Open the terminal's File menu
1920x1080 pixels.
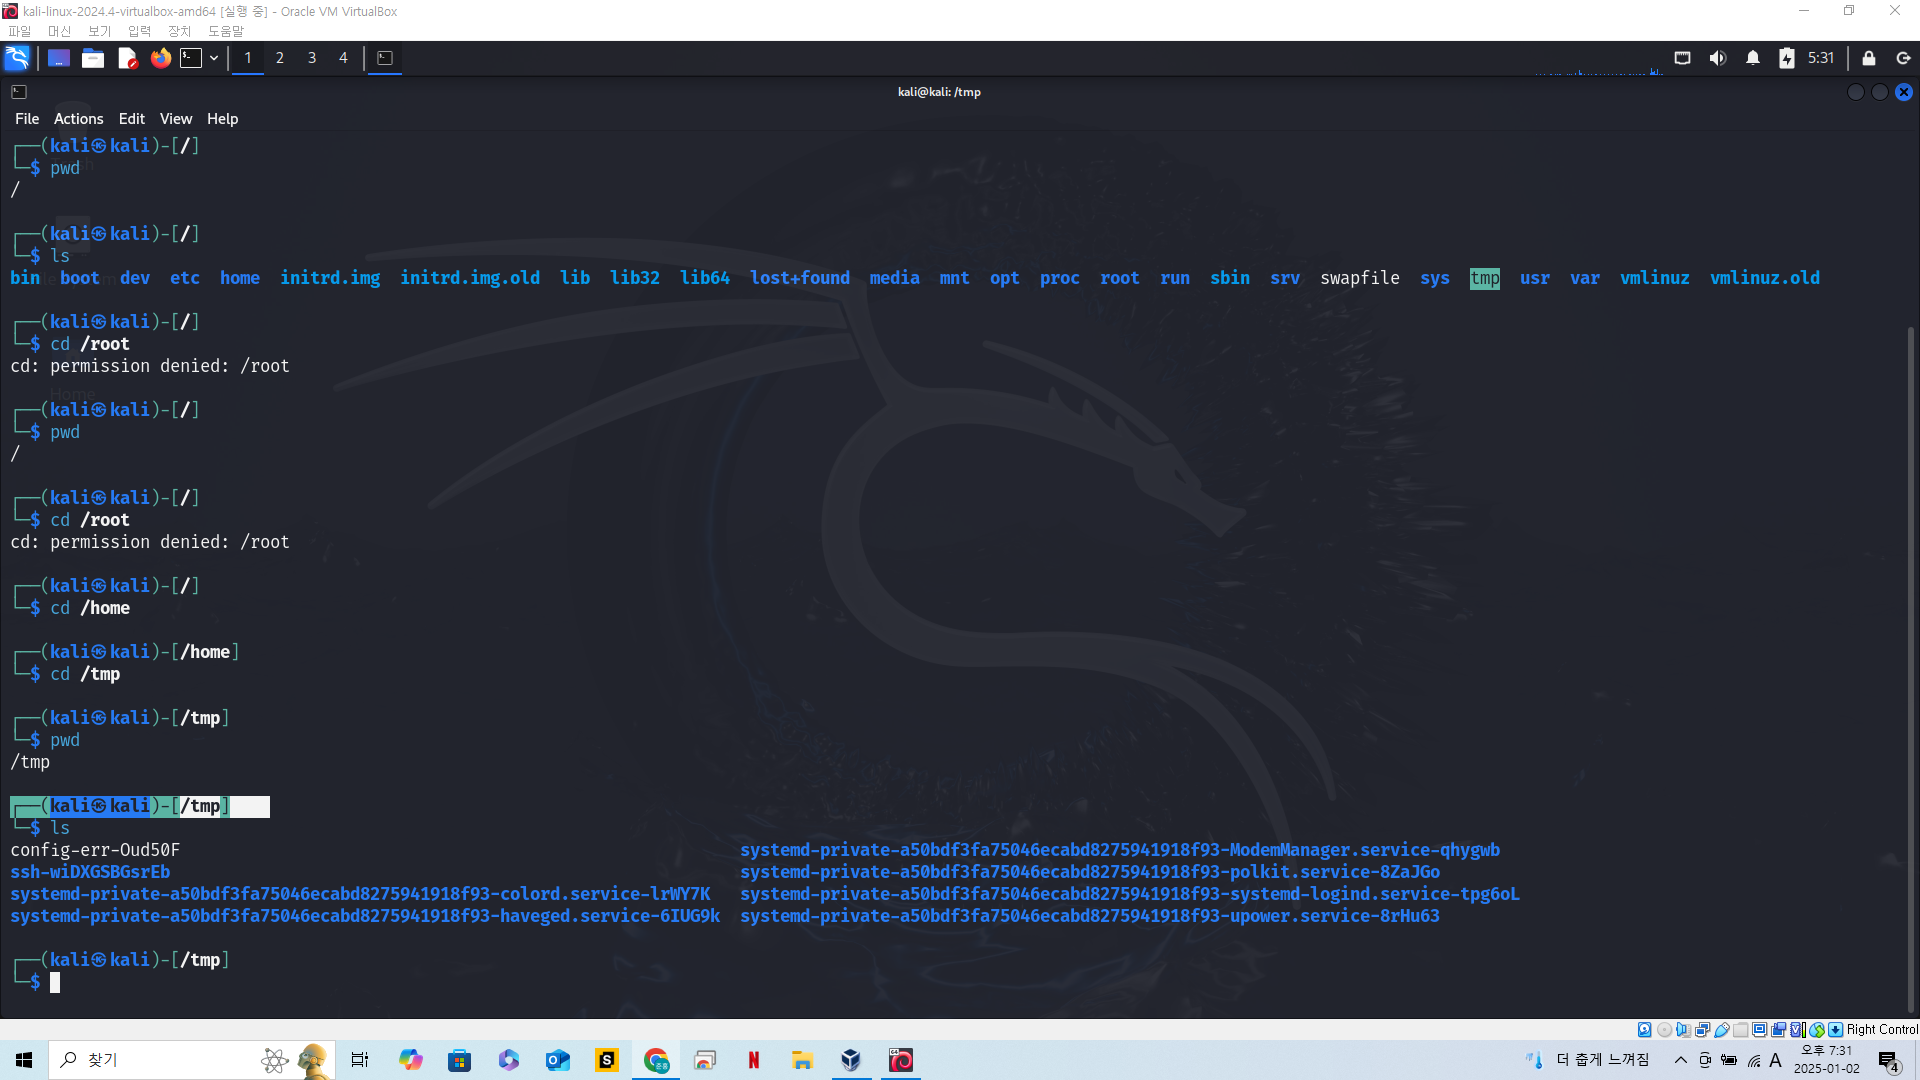pos(27,118)
